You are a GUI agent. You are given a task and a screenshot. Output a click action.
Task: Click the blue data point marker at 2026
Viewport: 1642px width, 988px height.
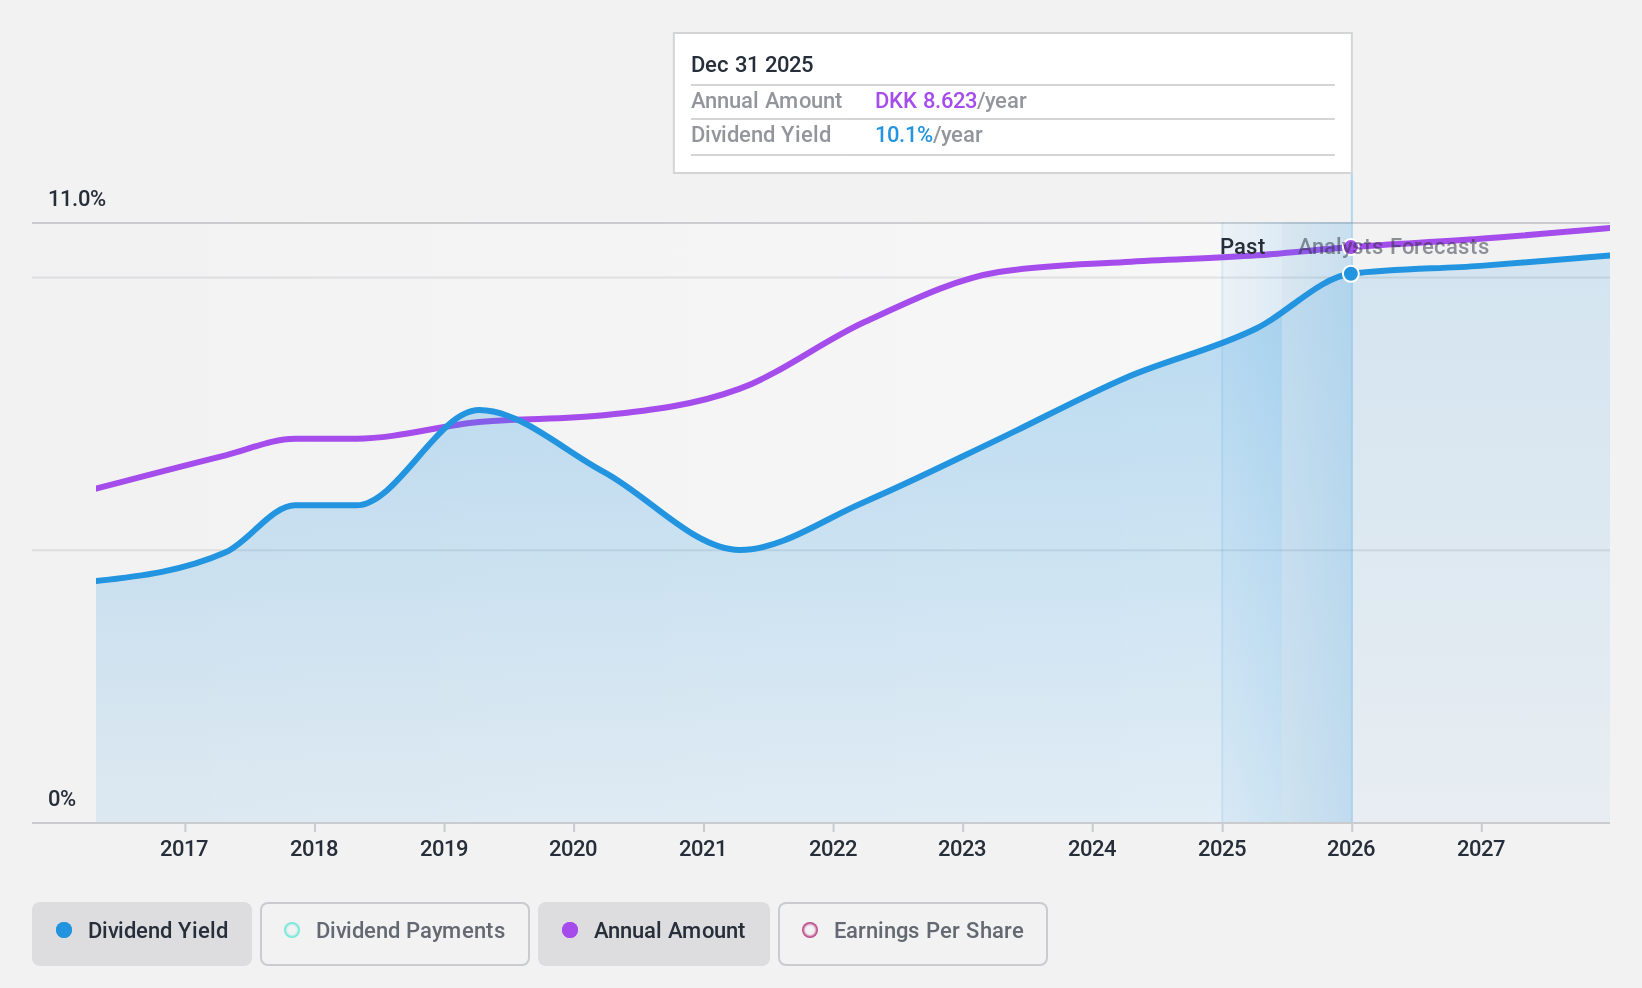pyautogui.click(x=1351, y=273)
